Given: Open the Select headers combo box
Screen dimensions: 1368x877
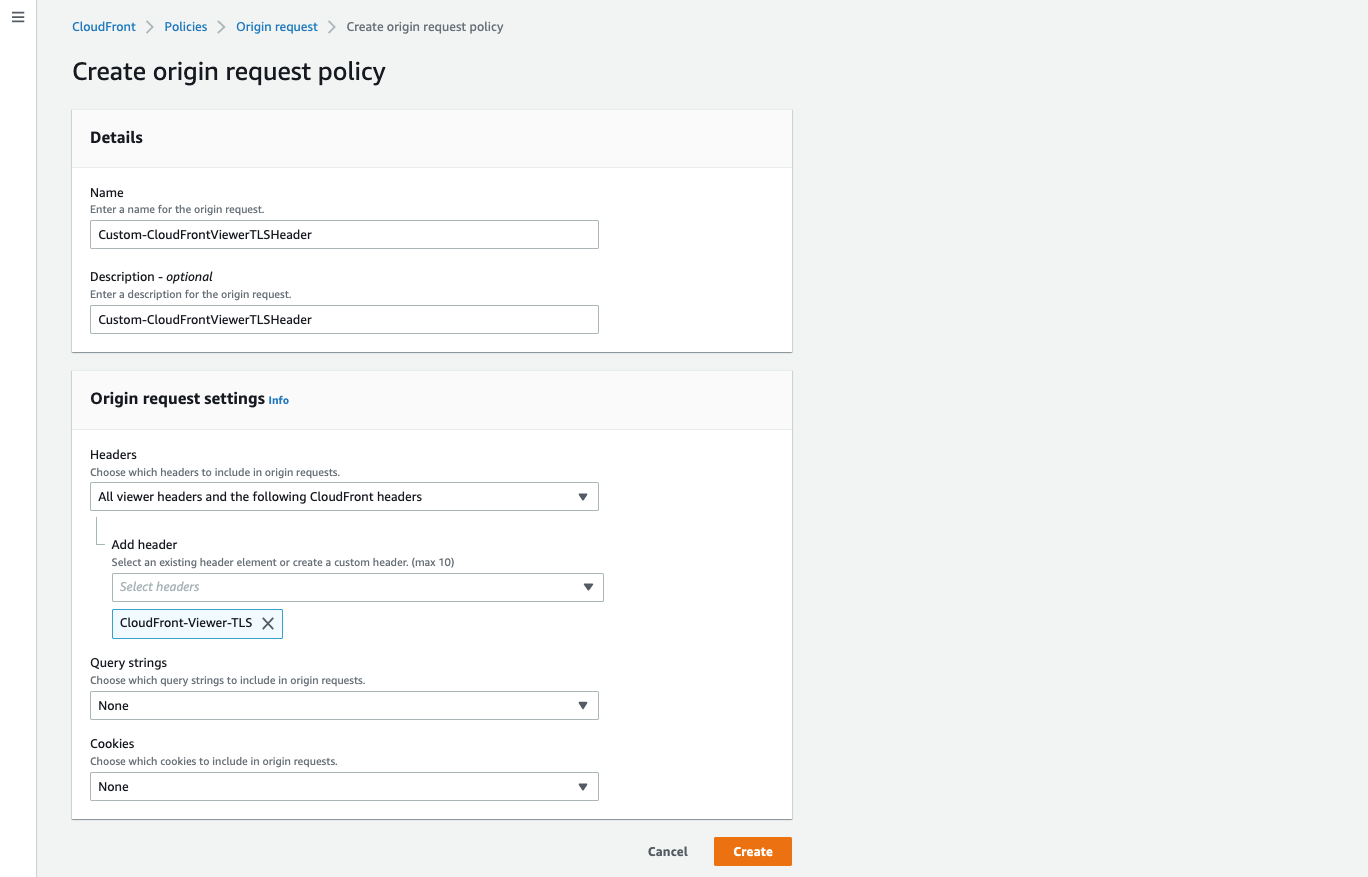Looking at the screenshot, I should click(357, 587).
